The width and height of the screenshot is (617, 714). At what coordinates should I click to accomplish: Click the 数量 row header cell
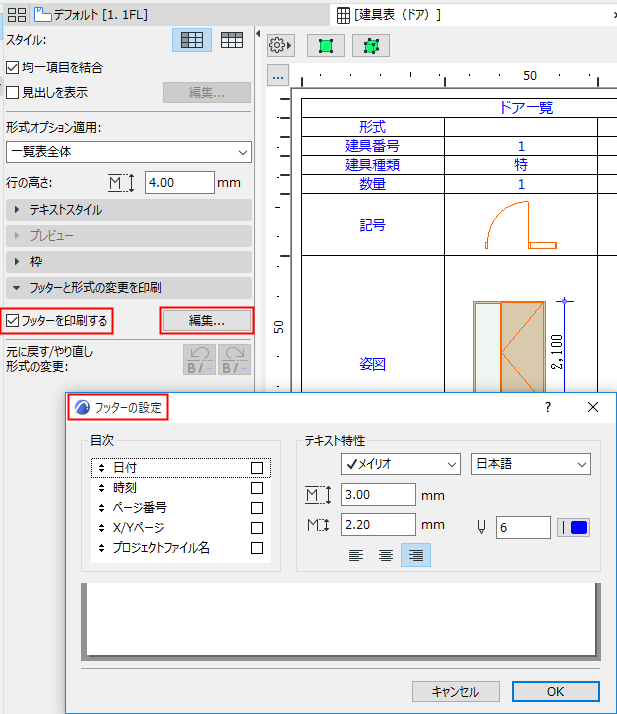pyautogui.click(x=373, y=184)
